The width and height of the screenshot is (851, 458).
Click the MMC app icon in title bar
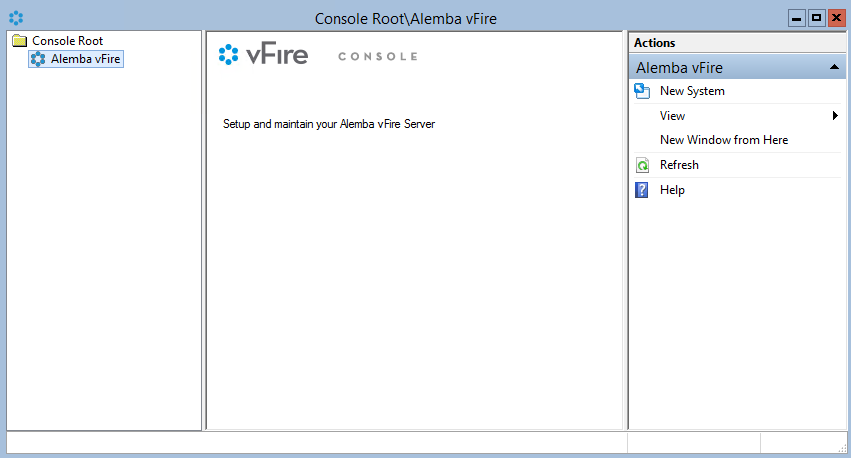click(15, 18)
